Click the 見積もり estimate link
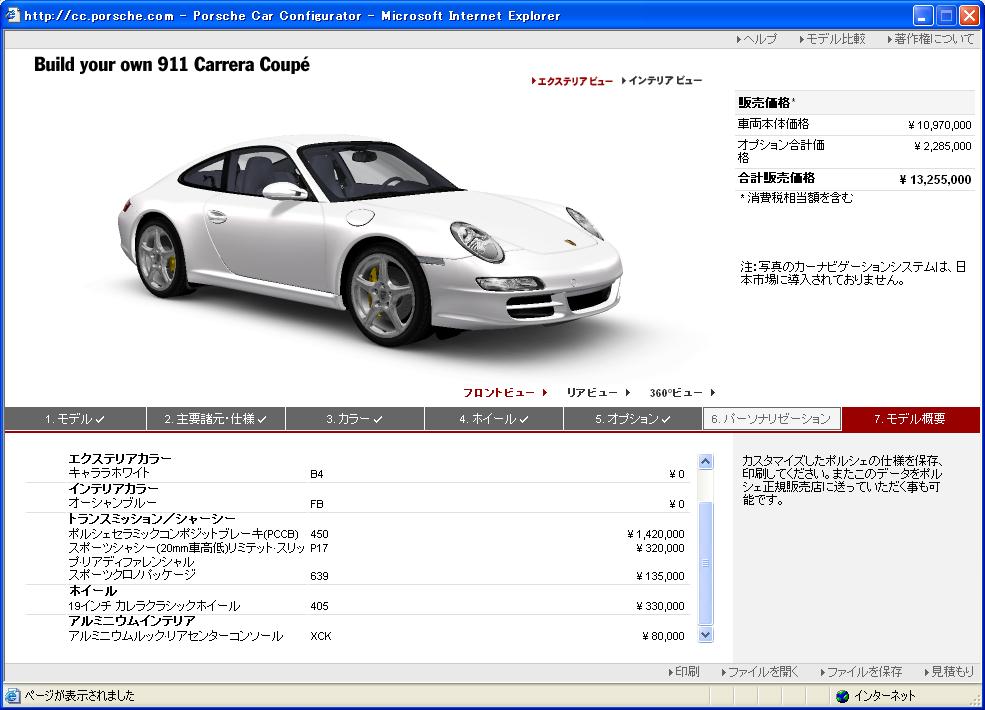 pyautogui.click(x=949, y=672)
